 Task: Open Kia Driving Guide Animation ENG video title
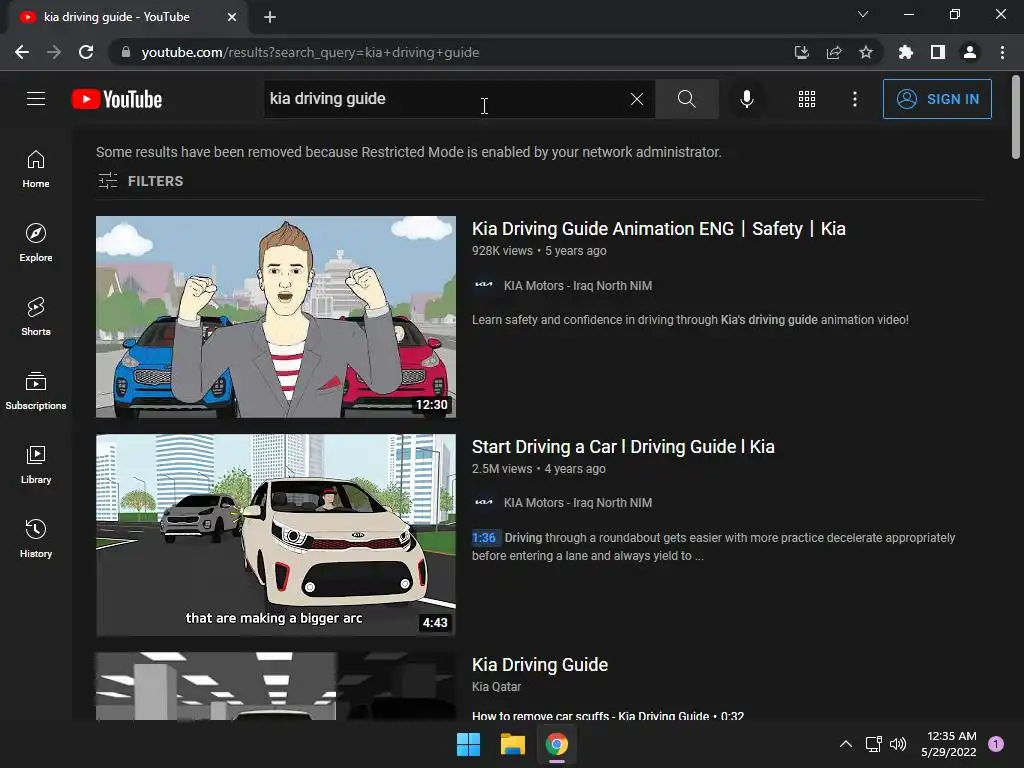click(x=658, y=229)
